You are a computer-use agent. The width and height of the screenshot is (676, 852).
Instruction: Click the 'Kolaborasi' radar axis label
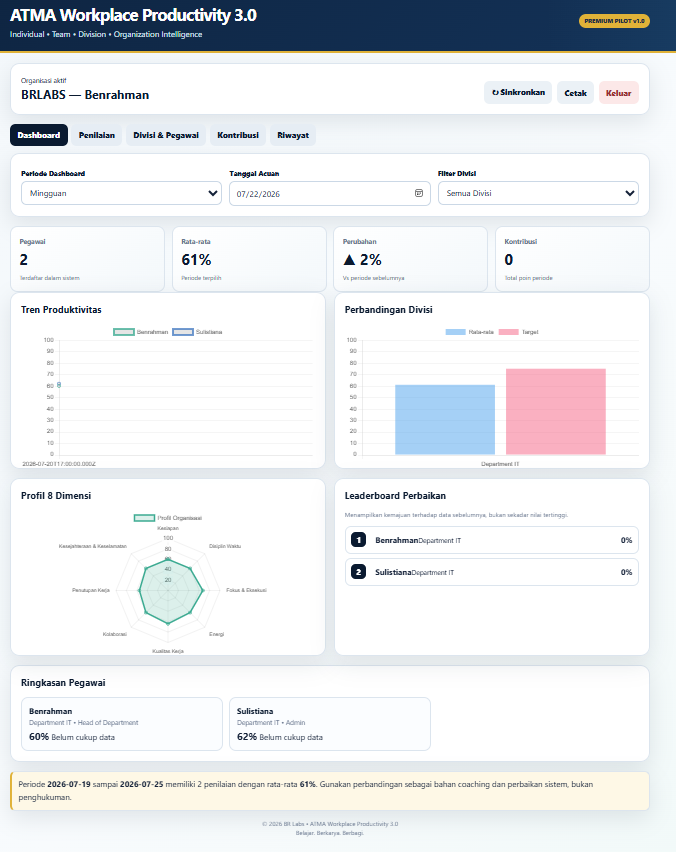click(115, 634)
